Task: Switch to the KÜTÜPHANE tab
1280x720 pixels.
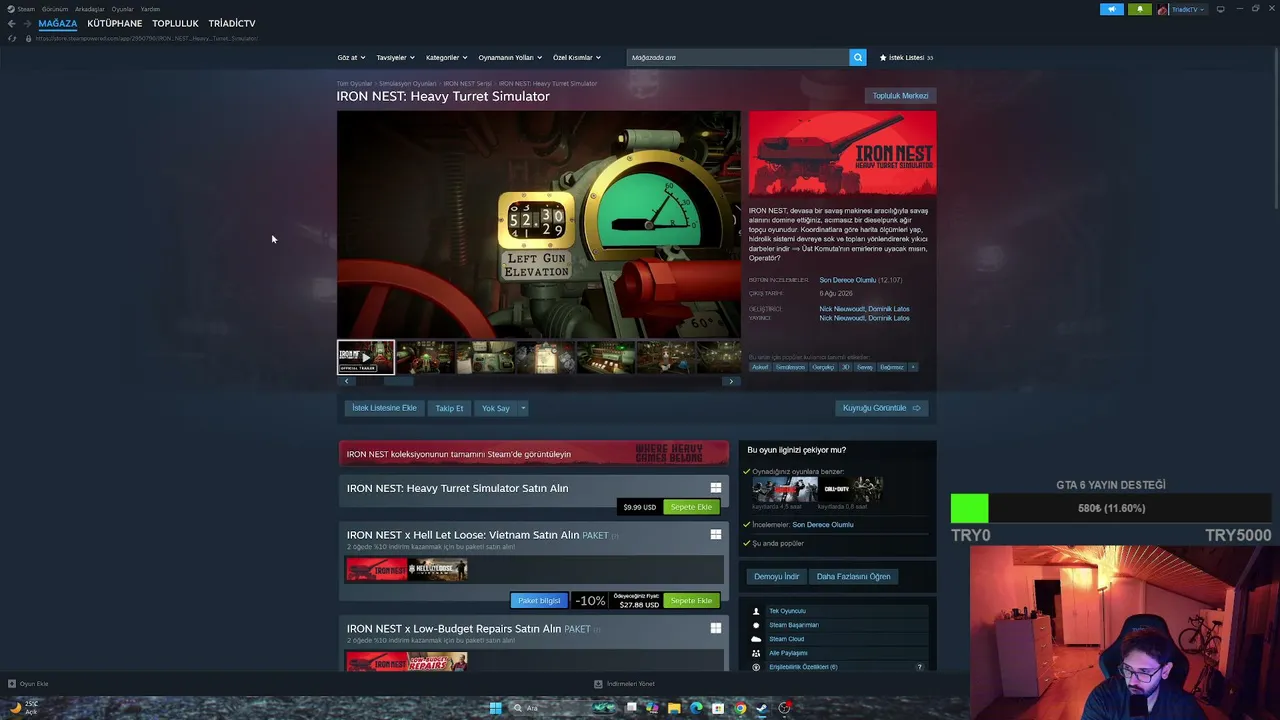Action: [115, 23]
